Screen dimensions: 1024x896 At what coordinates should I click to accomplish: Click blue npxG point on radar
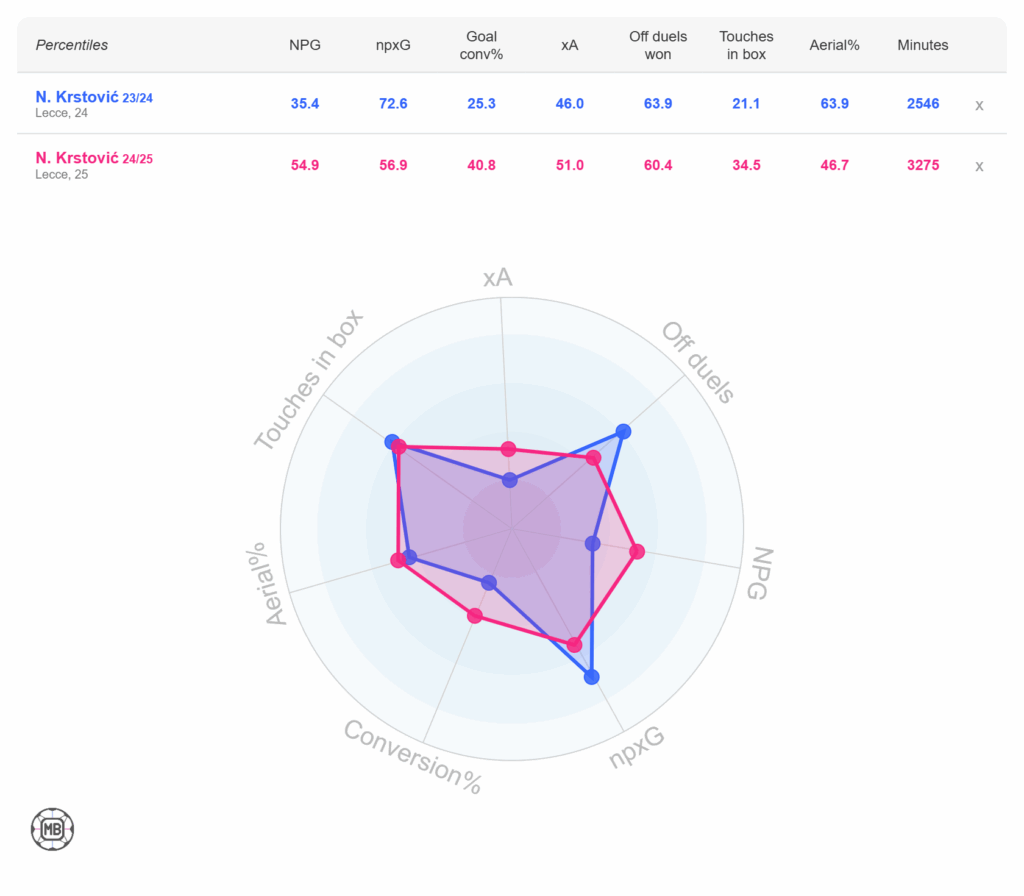tap(591, 677)
